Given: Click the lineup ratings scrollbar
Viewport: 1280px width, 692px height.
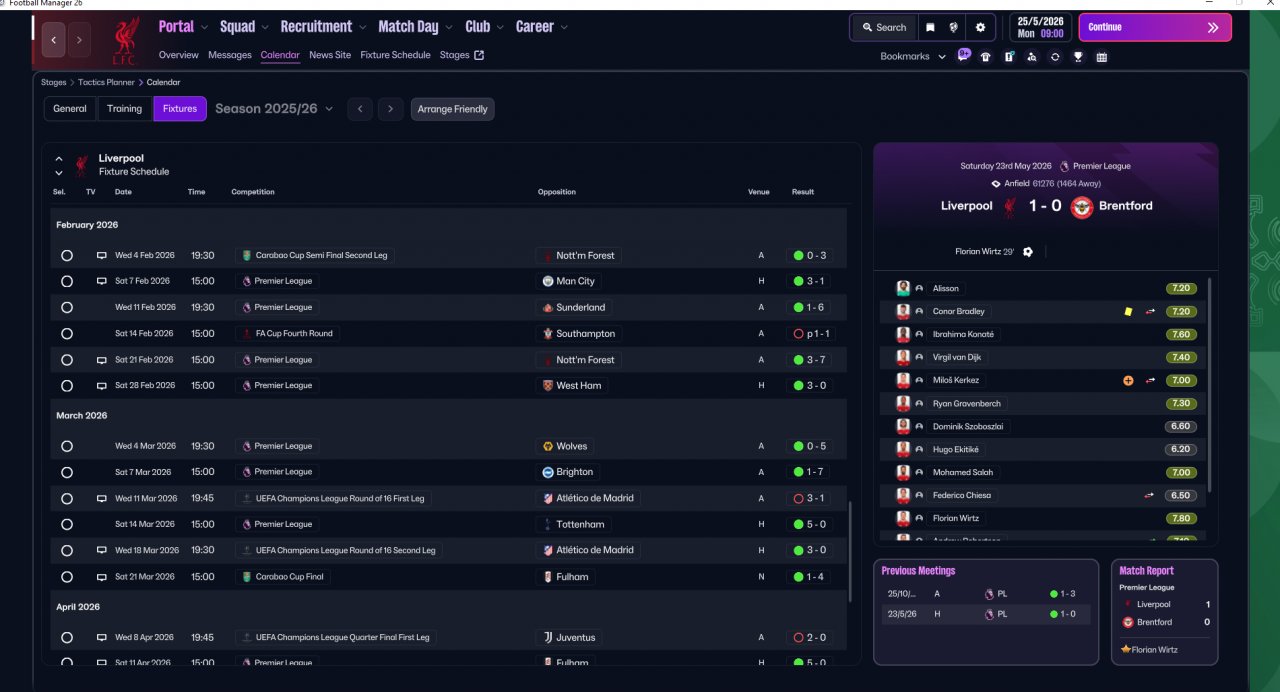Looking at the screenshot, I should [x=1210, y=385].
